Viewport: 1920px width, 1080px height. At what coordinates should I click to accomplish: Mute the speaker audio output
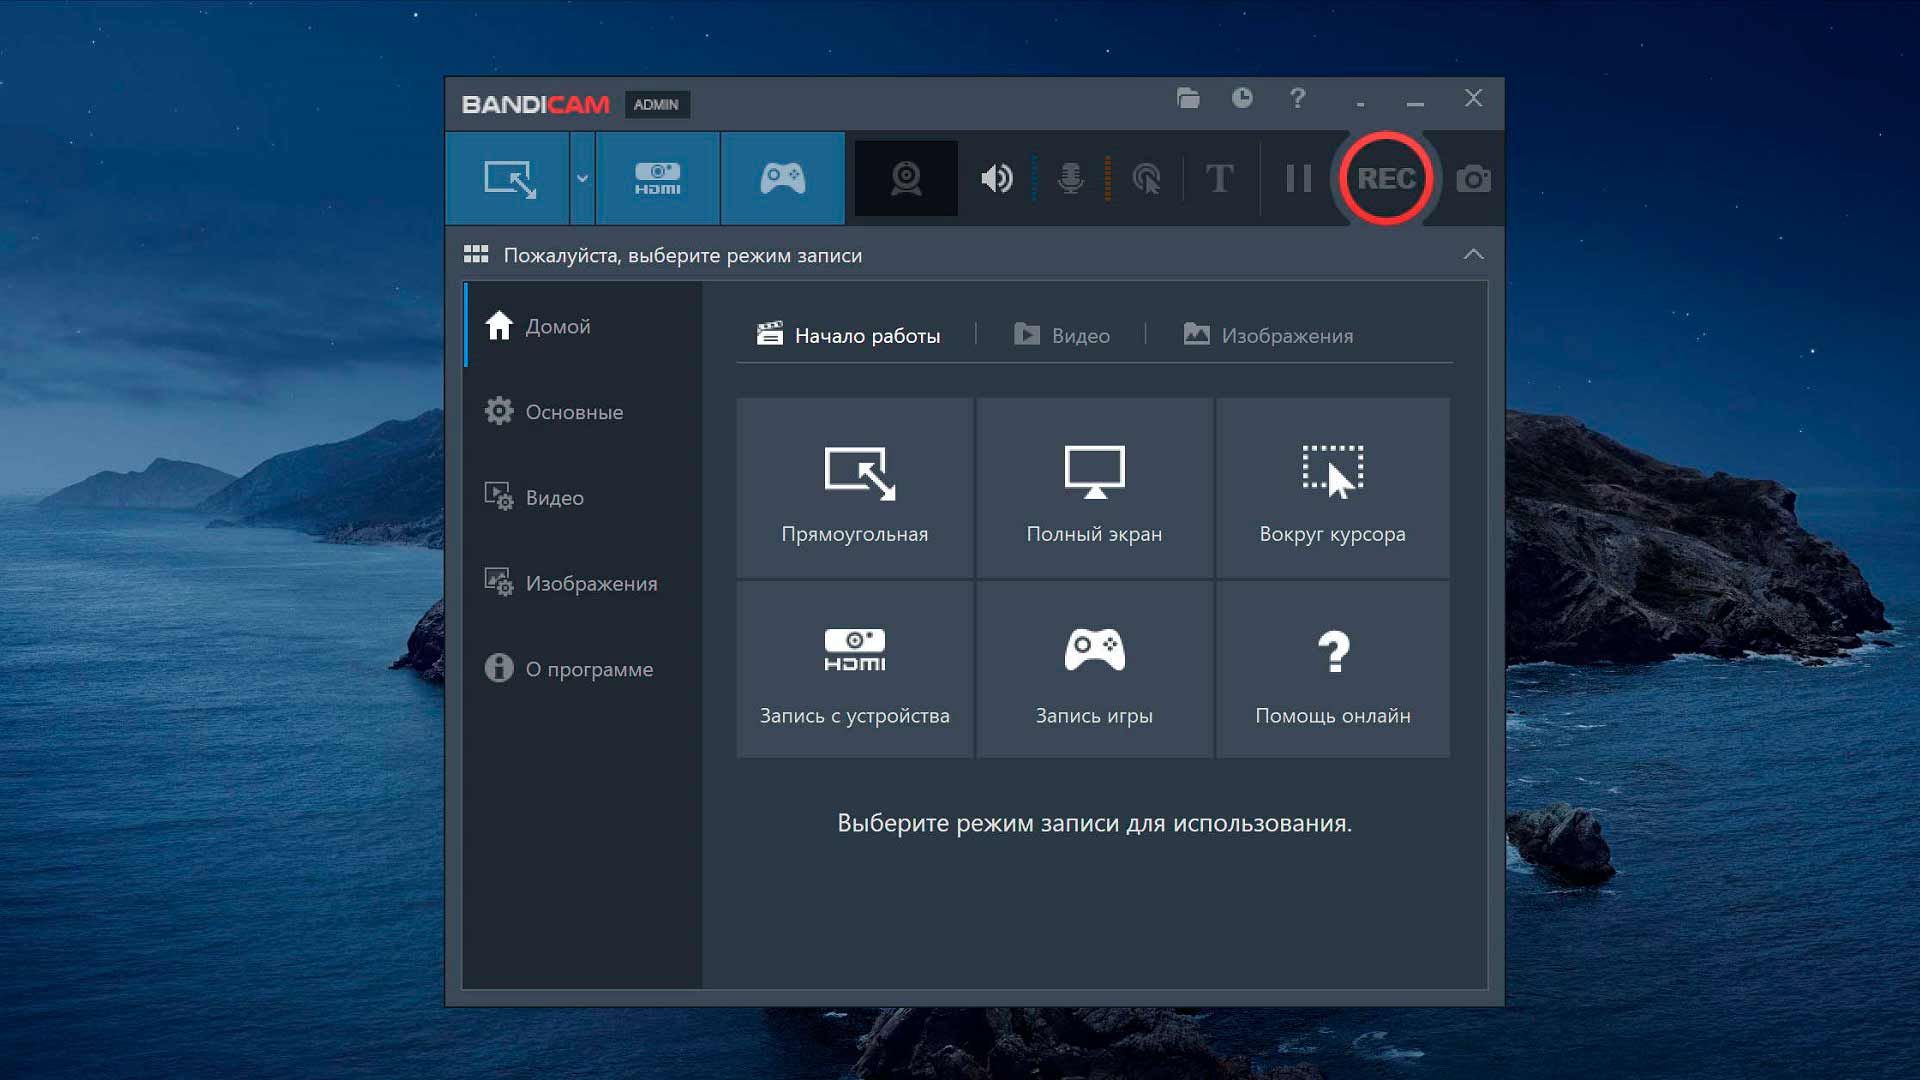[x=996, y=178]
